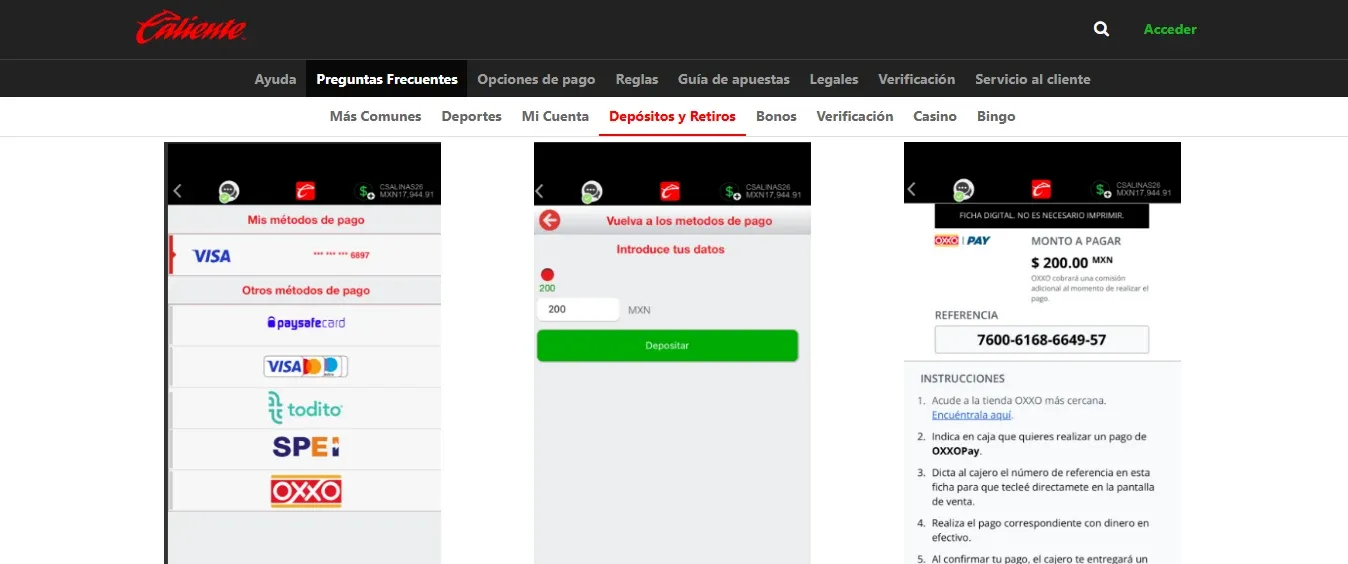
Task: Open the Encuéntrala aquí link
Action: tap(972, 414)
